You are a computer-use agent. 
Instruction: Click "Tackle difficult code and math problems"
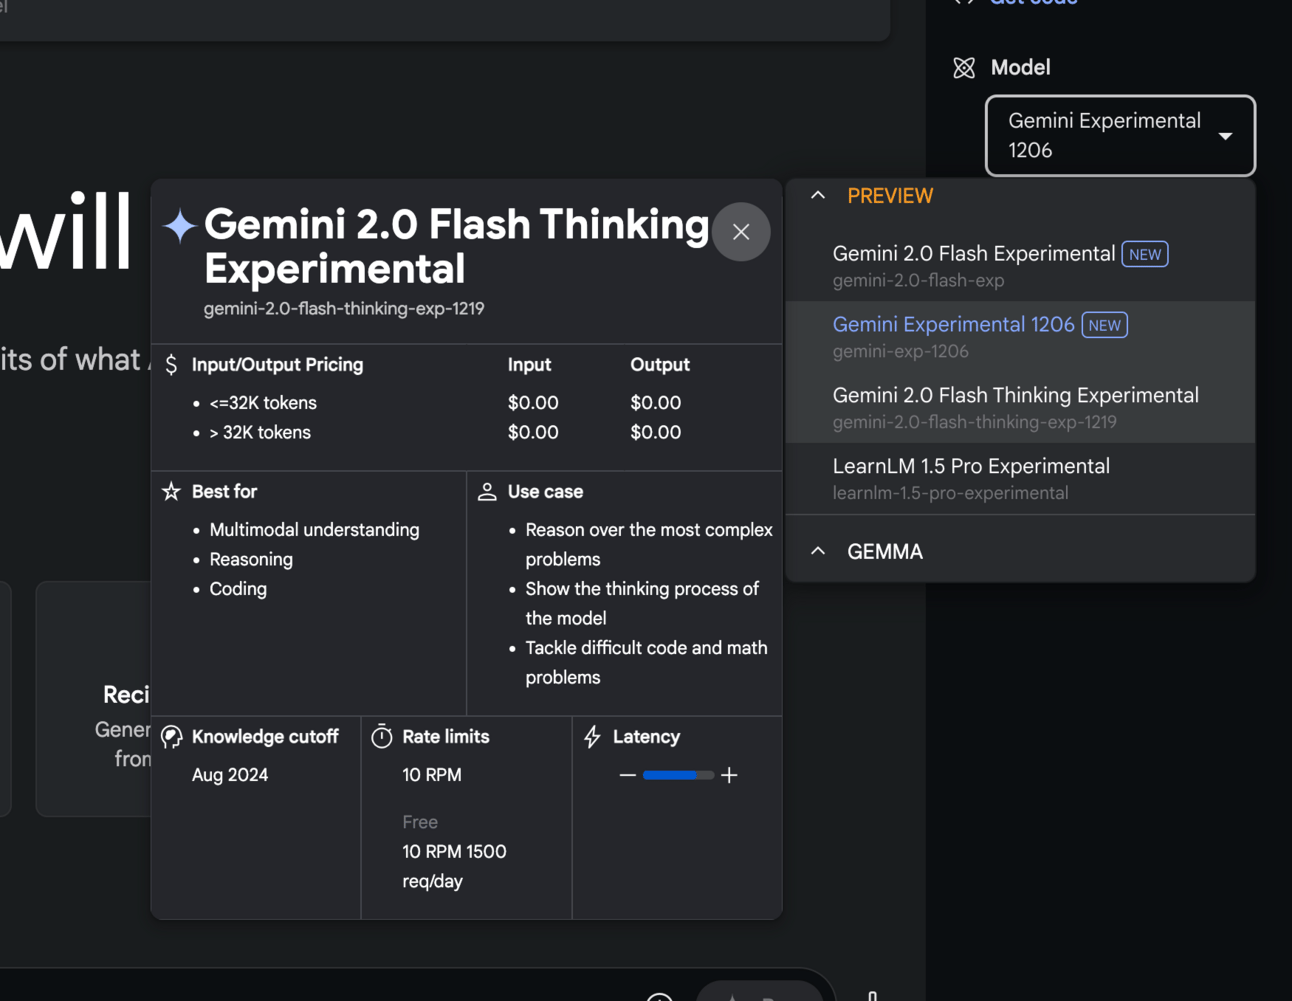(x=646, y=663)
